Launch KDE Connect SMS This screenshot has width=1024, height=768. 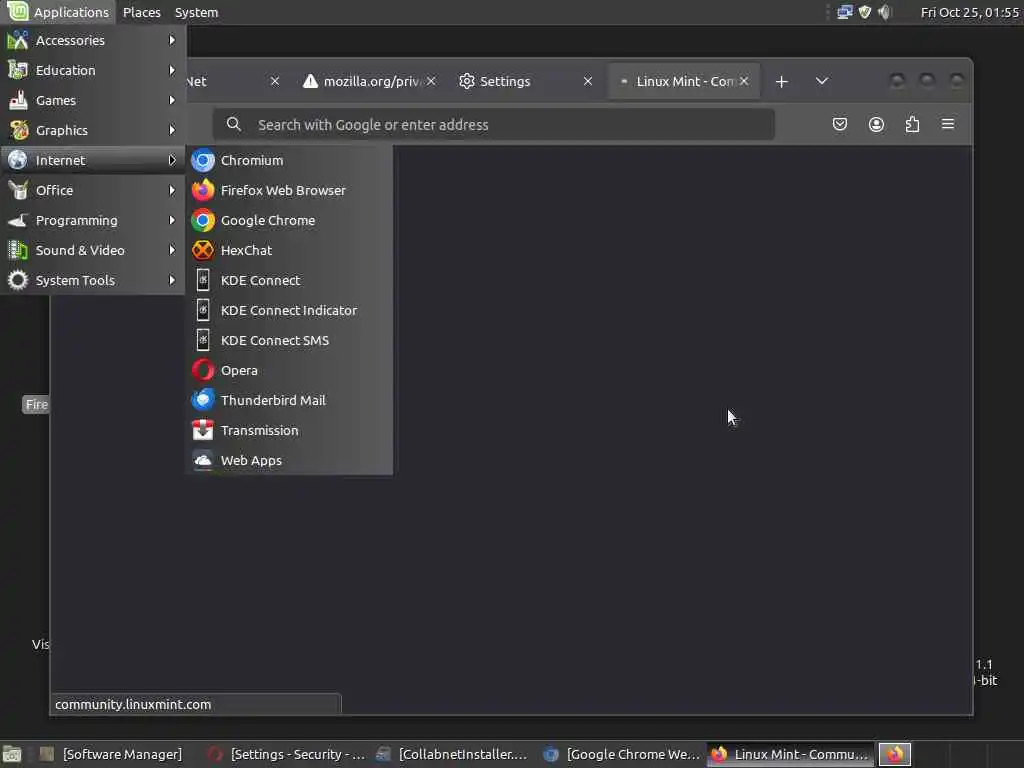pos(289,340)
